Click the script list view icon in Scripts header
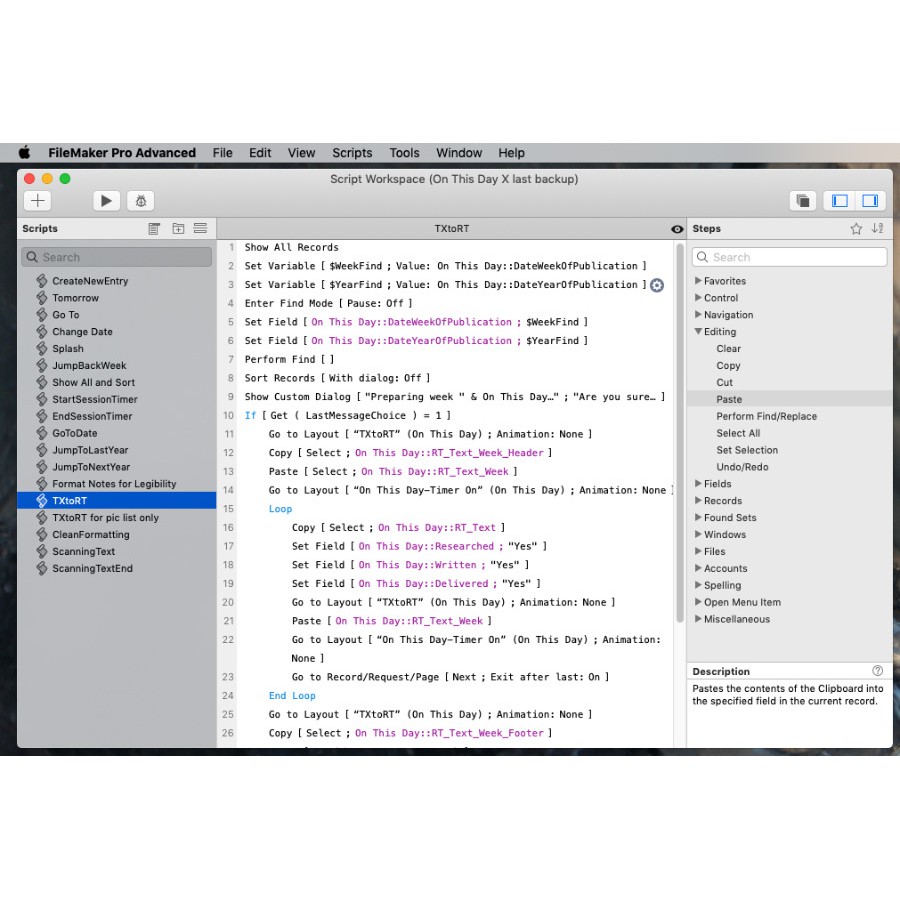The width and height of the screenshot is (900, 900). 154,228
